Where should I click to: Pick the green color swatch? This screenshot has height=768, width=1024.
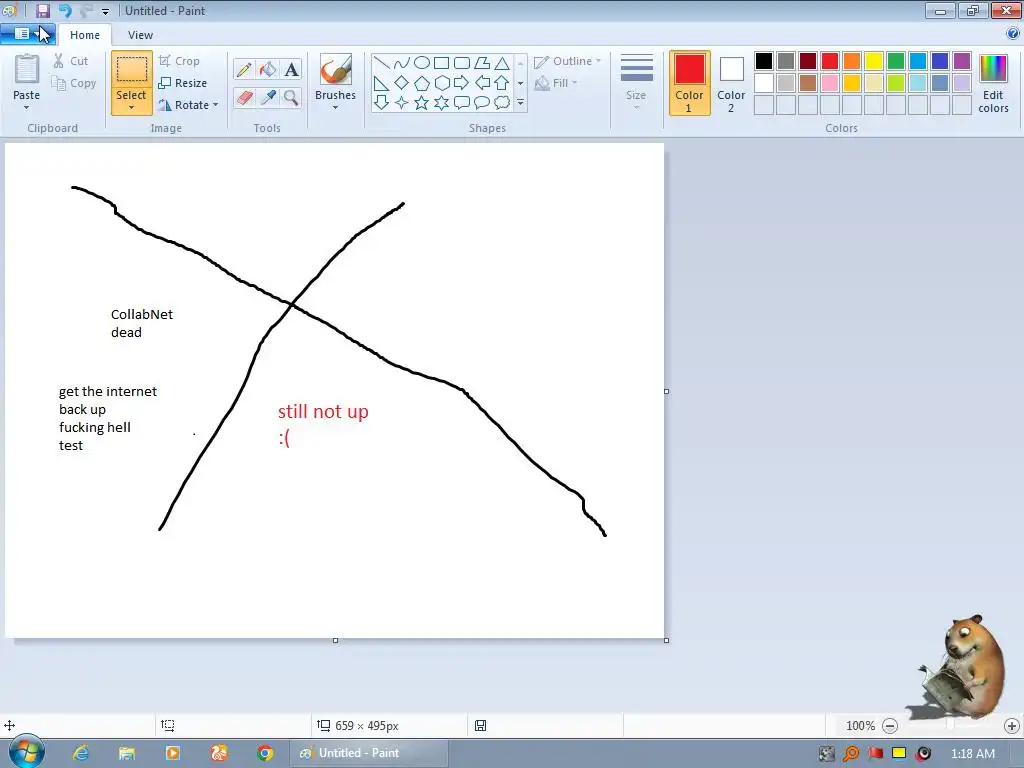click(x=896, y=61)
